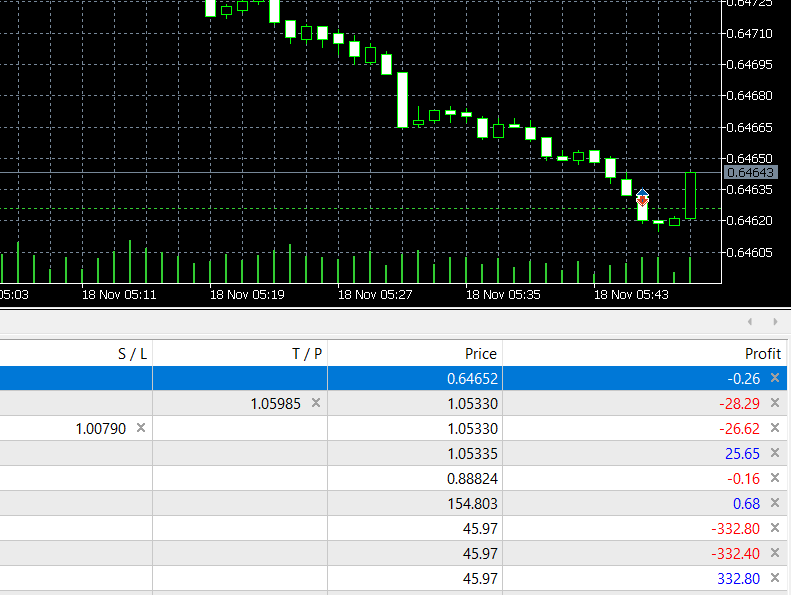Click the 0.64680 price scale label

[x=749, y=96]
